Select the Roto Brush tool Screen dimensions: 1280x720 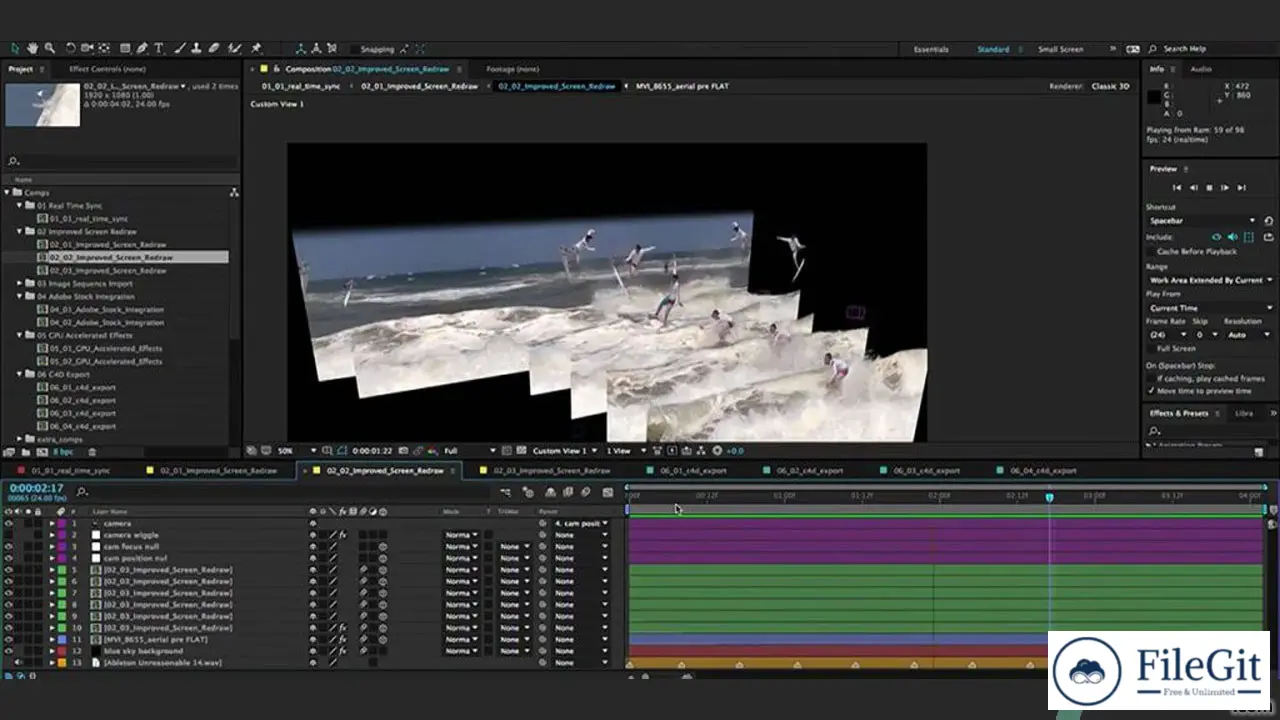coord(234,48)
